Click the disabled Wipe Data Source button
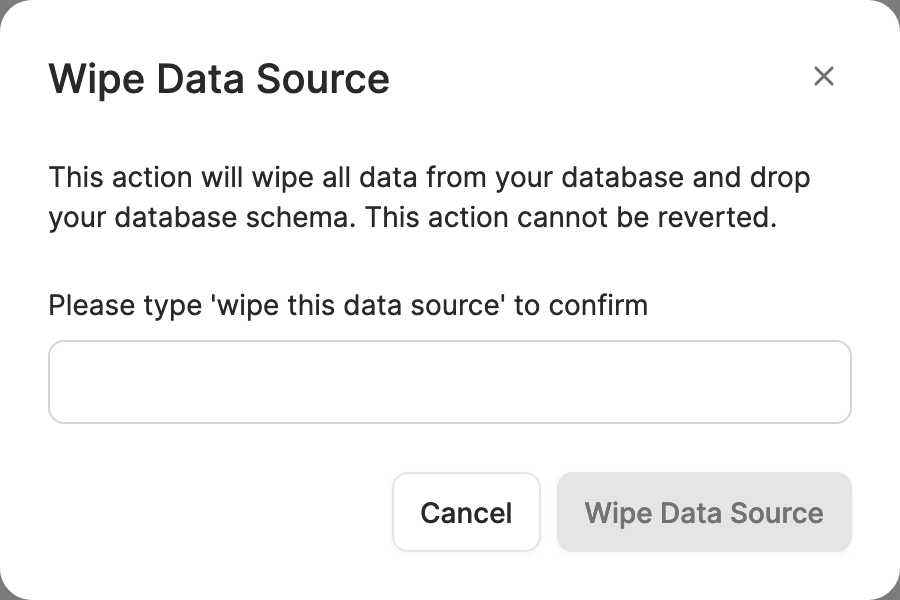900x600 pixels. pos(704,512)
